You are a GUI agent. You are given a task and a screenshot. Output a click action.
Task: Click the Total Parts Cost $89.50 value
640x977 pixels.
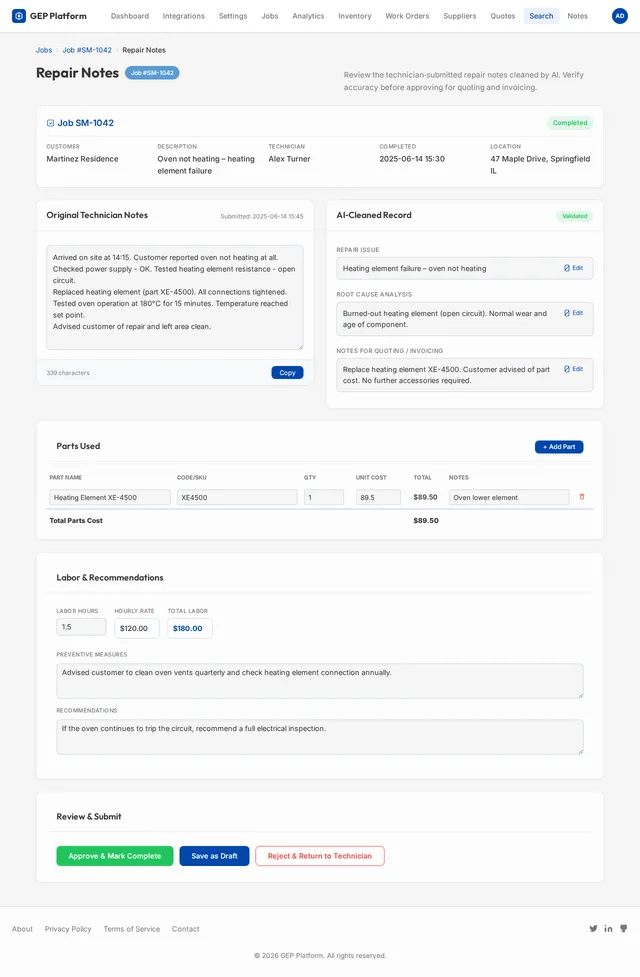[x=426, y=520]
